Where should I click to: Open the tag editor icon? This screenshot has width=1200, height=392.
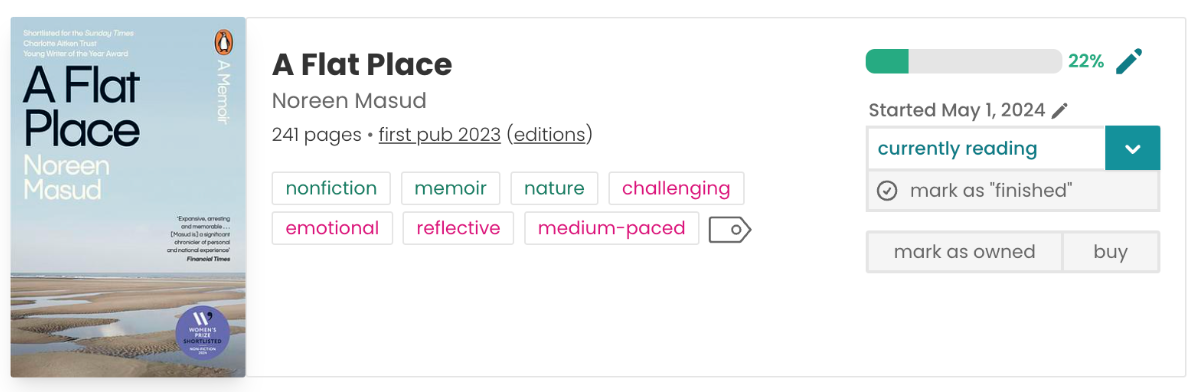tap(730, 230)
